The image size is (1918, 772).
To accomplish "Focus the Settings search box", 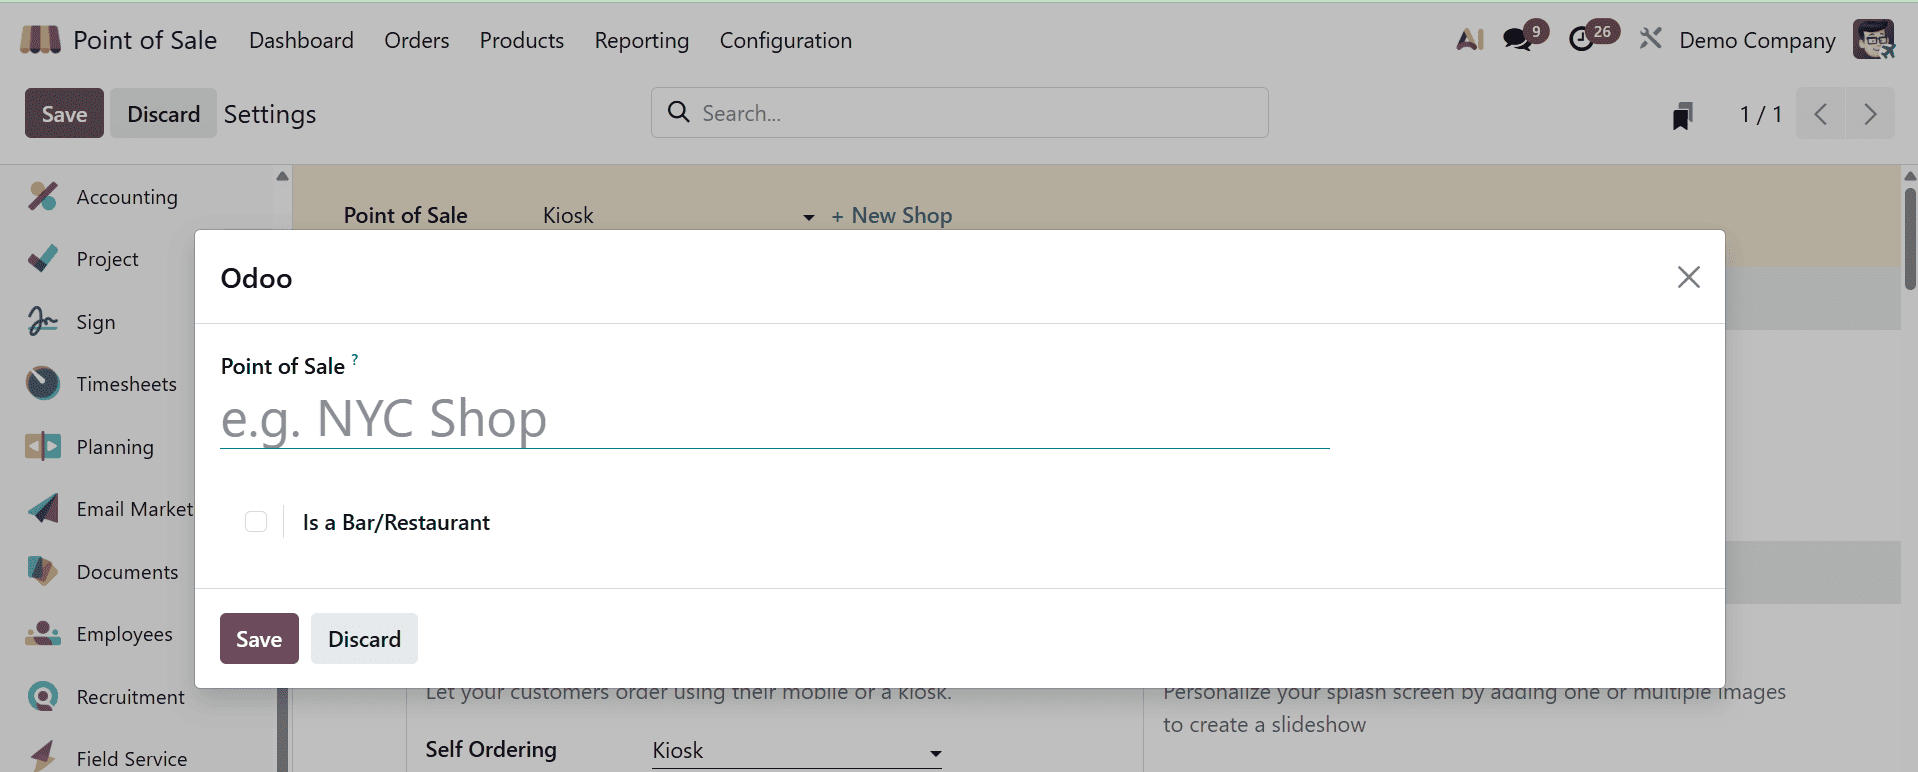I will (x=960, y=112).
